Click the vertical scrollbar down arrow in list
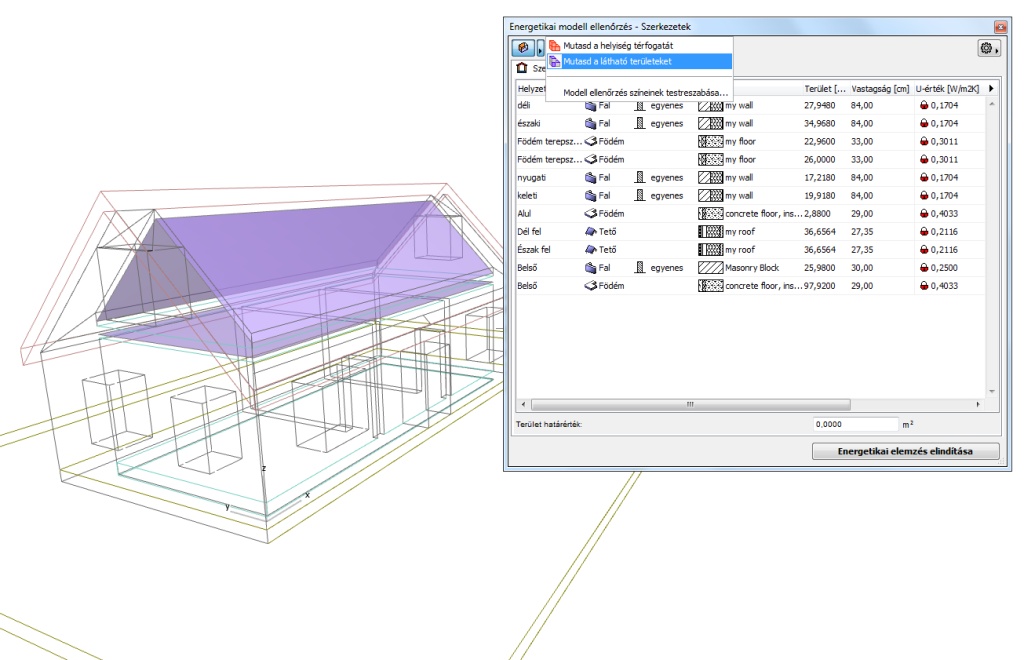The height and width of the screenshot is (660, 1024). pos(992,392)
